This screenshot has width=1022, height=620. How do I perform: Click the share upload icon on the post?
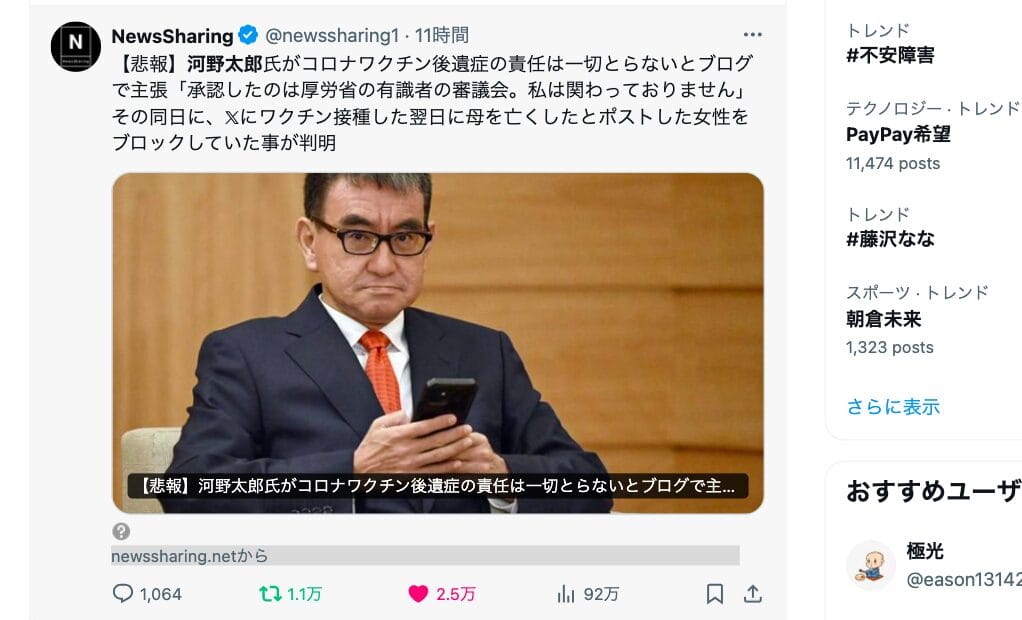pos(752,594)
